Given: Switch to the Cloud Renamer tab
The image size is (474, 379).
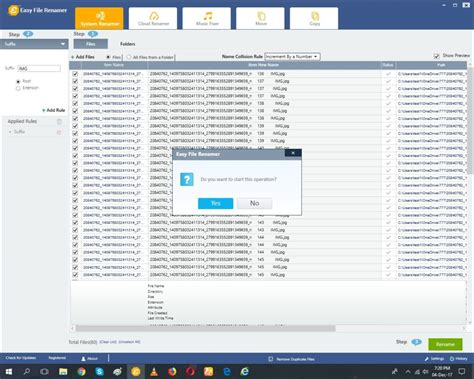Looking at the screenshot, I should pyautogui.click(x=153, y=19).
